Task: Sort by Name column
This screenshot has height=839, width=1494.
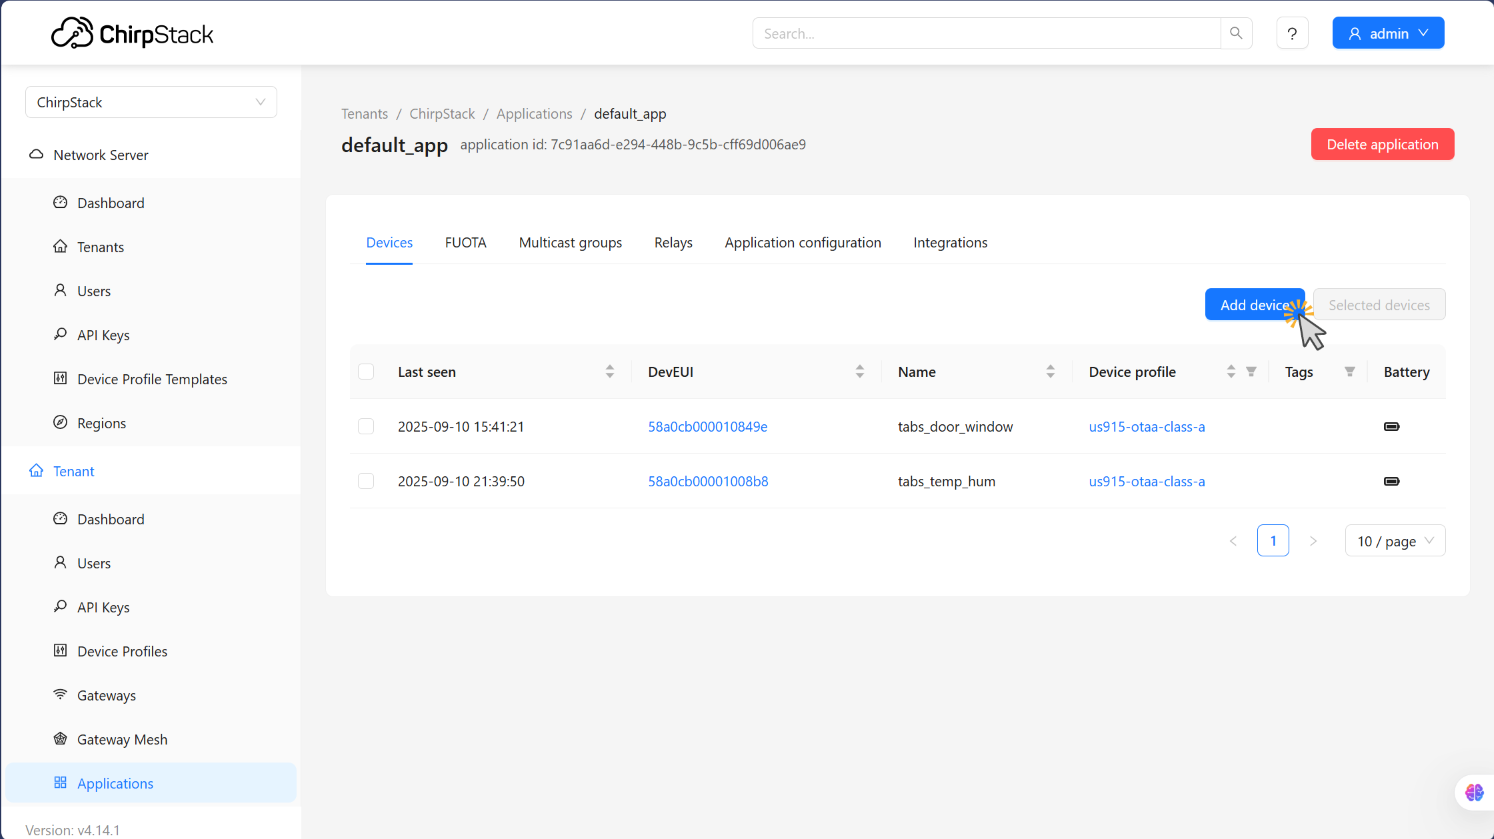Action: click(x=1050, y=371)
